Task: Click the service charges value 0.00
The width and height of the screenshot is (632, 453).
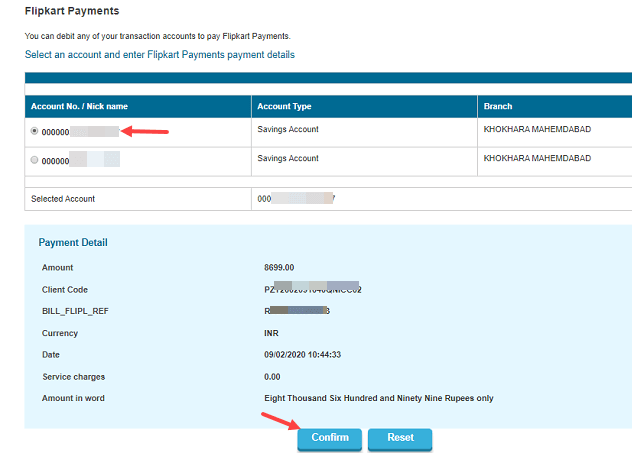Action: click(x=272, y=377)
